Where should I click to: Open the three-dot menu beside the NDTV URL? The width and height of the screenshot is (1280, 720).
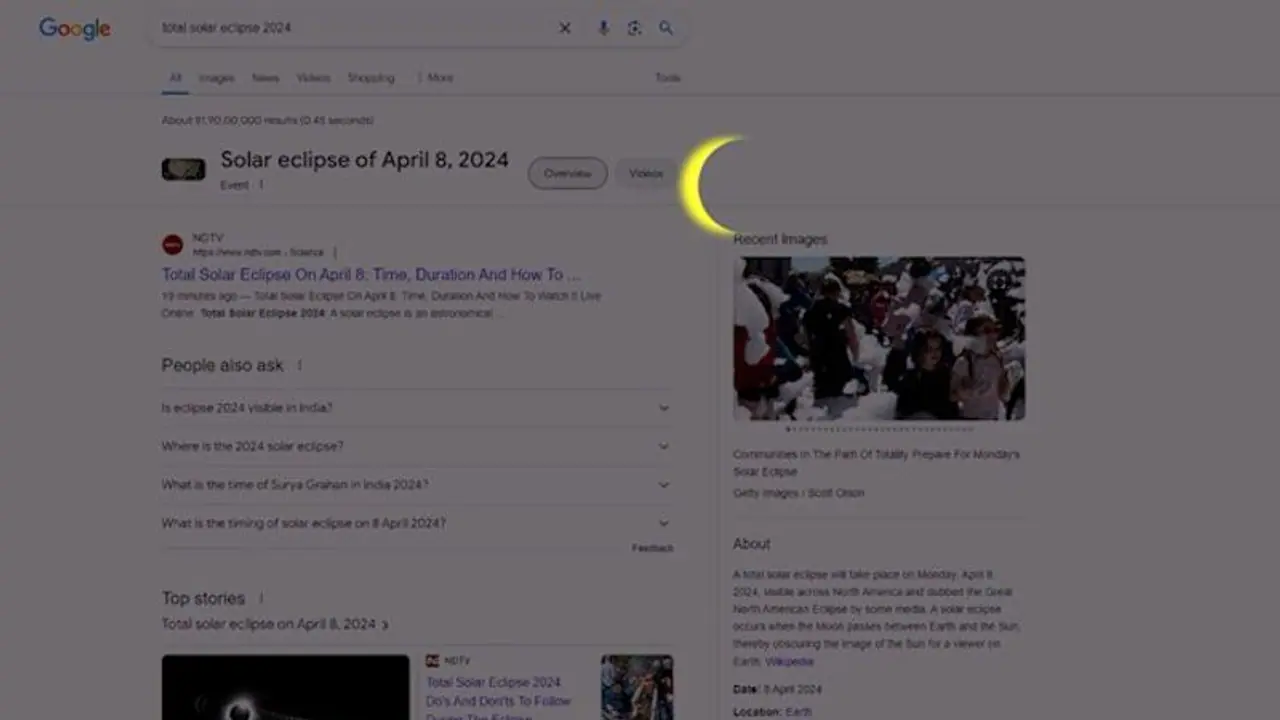coord(335,251)
